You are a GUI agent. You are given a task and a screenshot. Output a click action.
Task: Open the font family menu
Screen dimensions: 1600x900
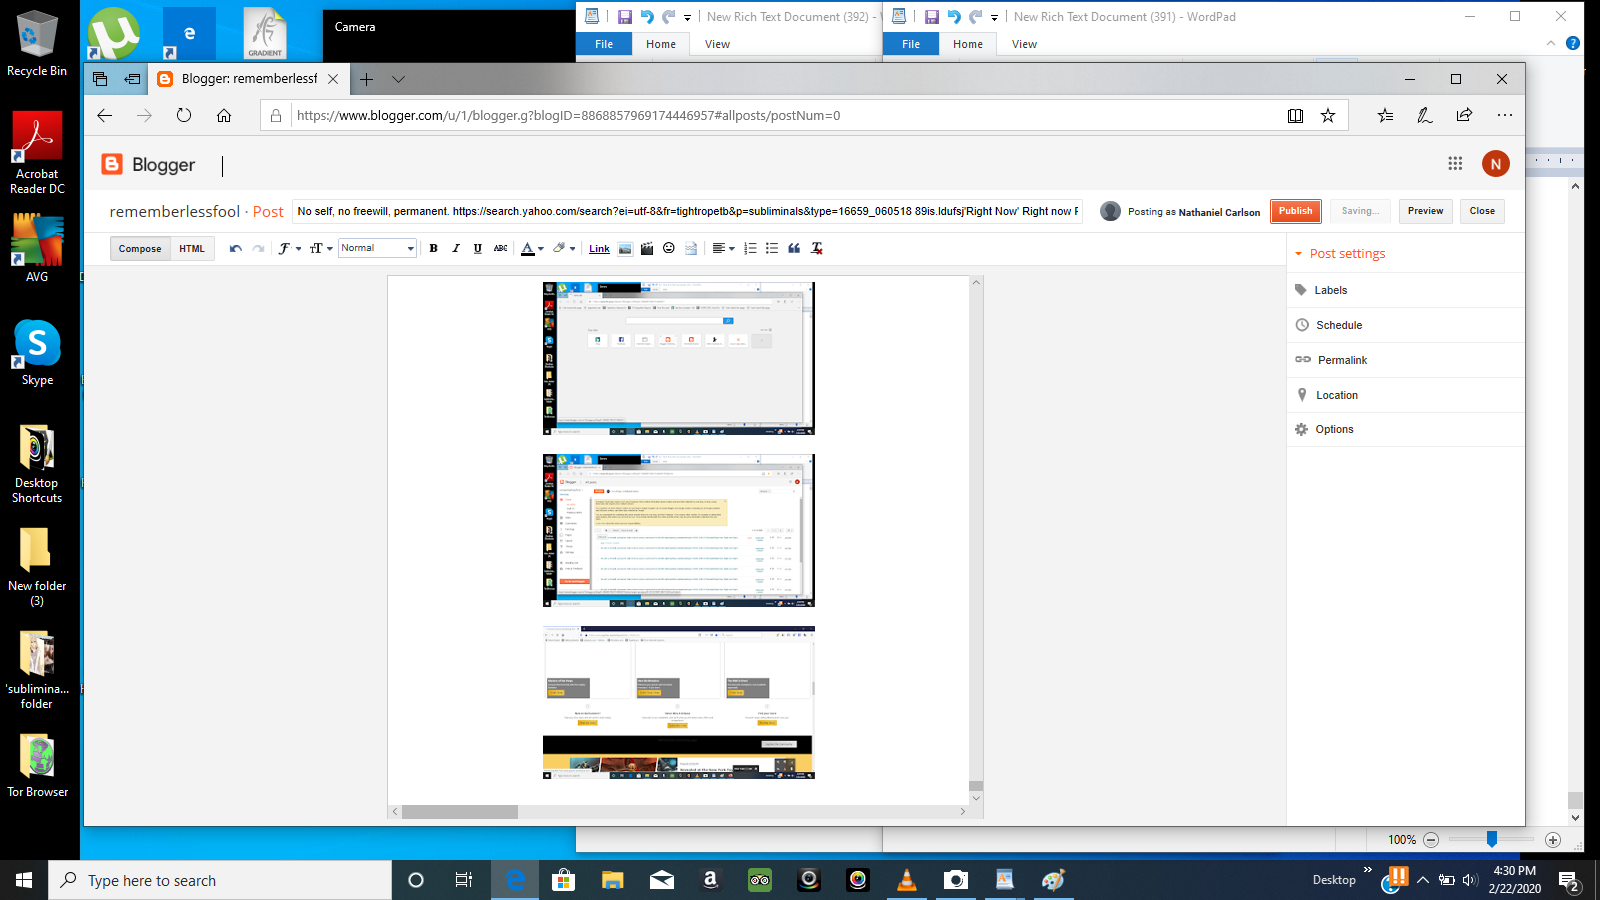click(x=289, y=249)
